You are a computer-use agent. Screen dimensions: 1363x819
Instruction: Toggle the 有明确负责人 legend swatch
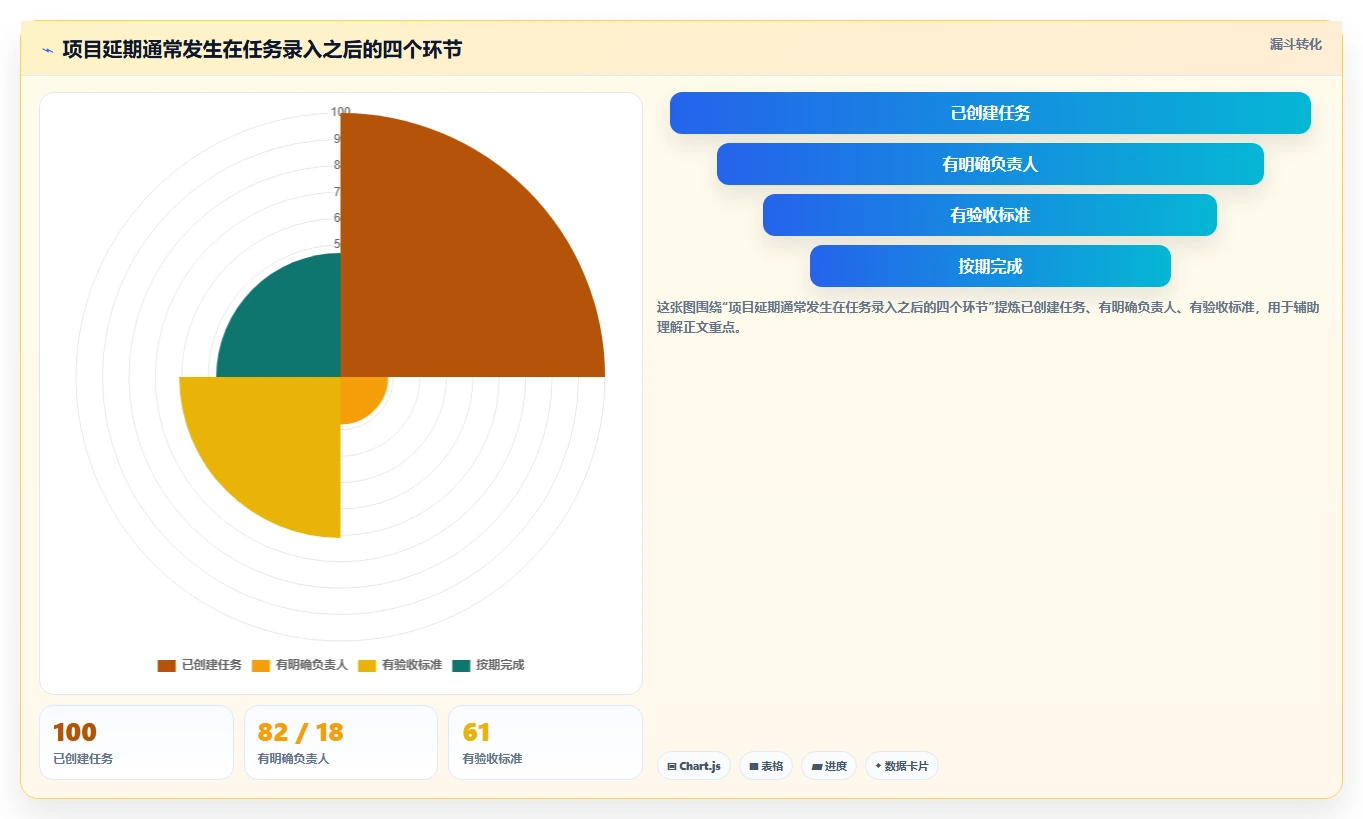[x=260, y=665]
